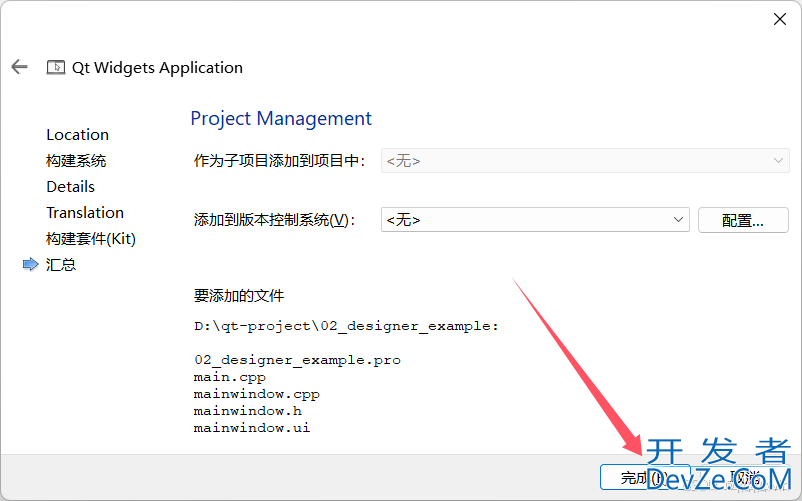Close the wizard dialog with X

(x=779, y=19)
